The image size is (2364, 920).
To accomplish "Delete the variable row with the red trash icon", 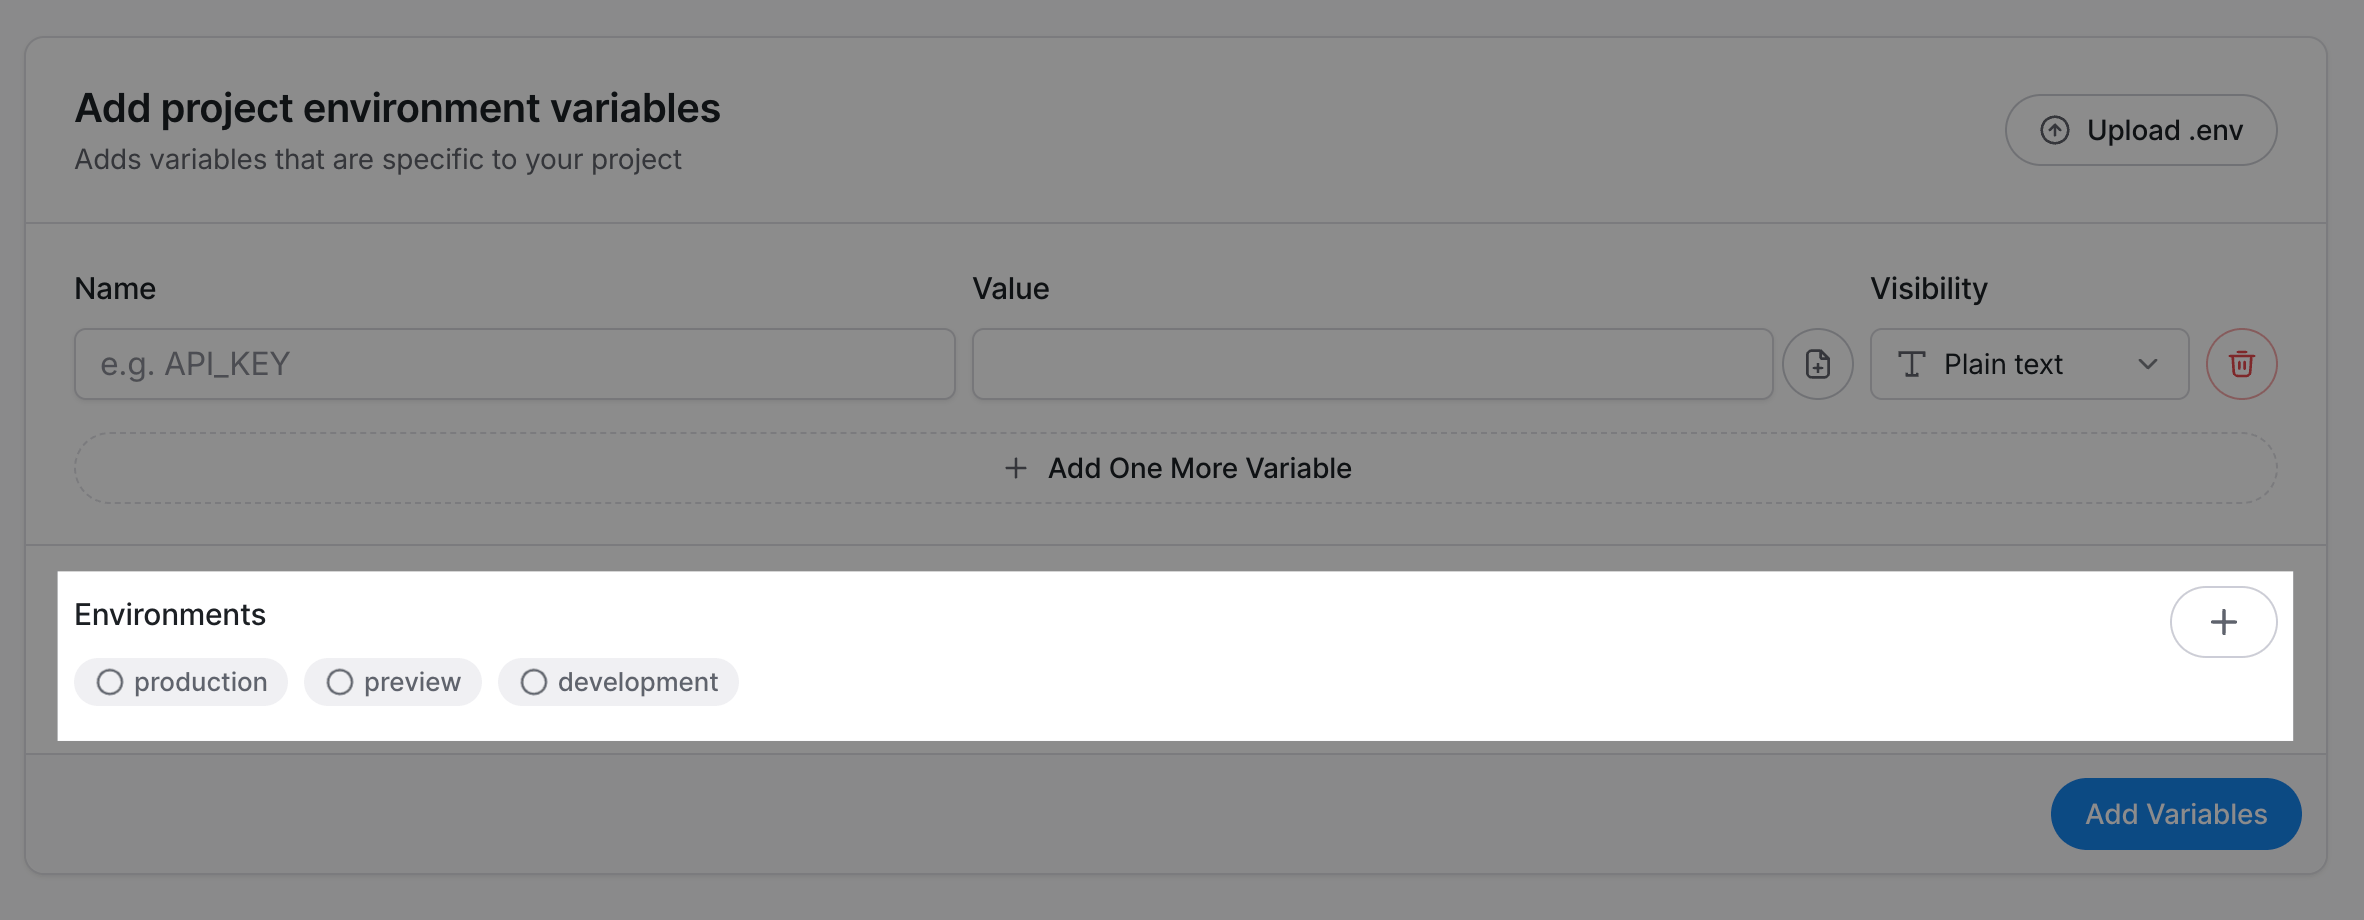I will [x=2241, y=364].
